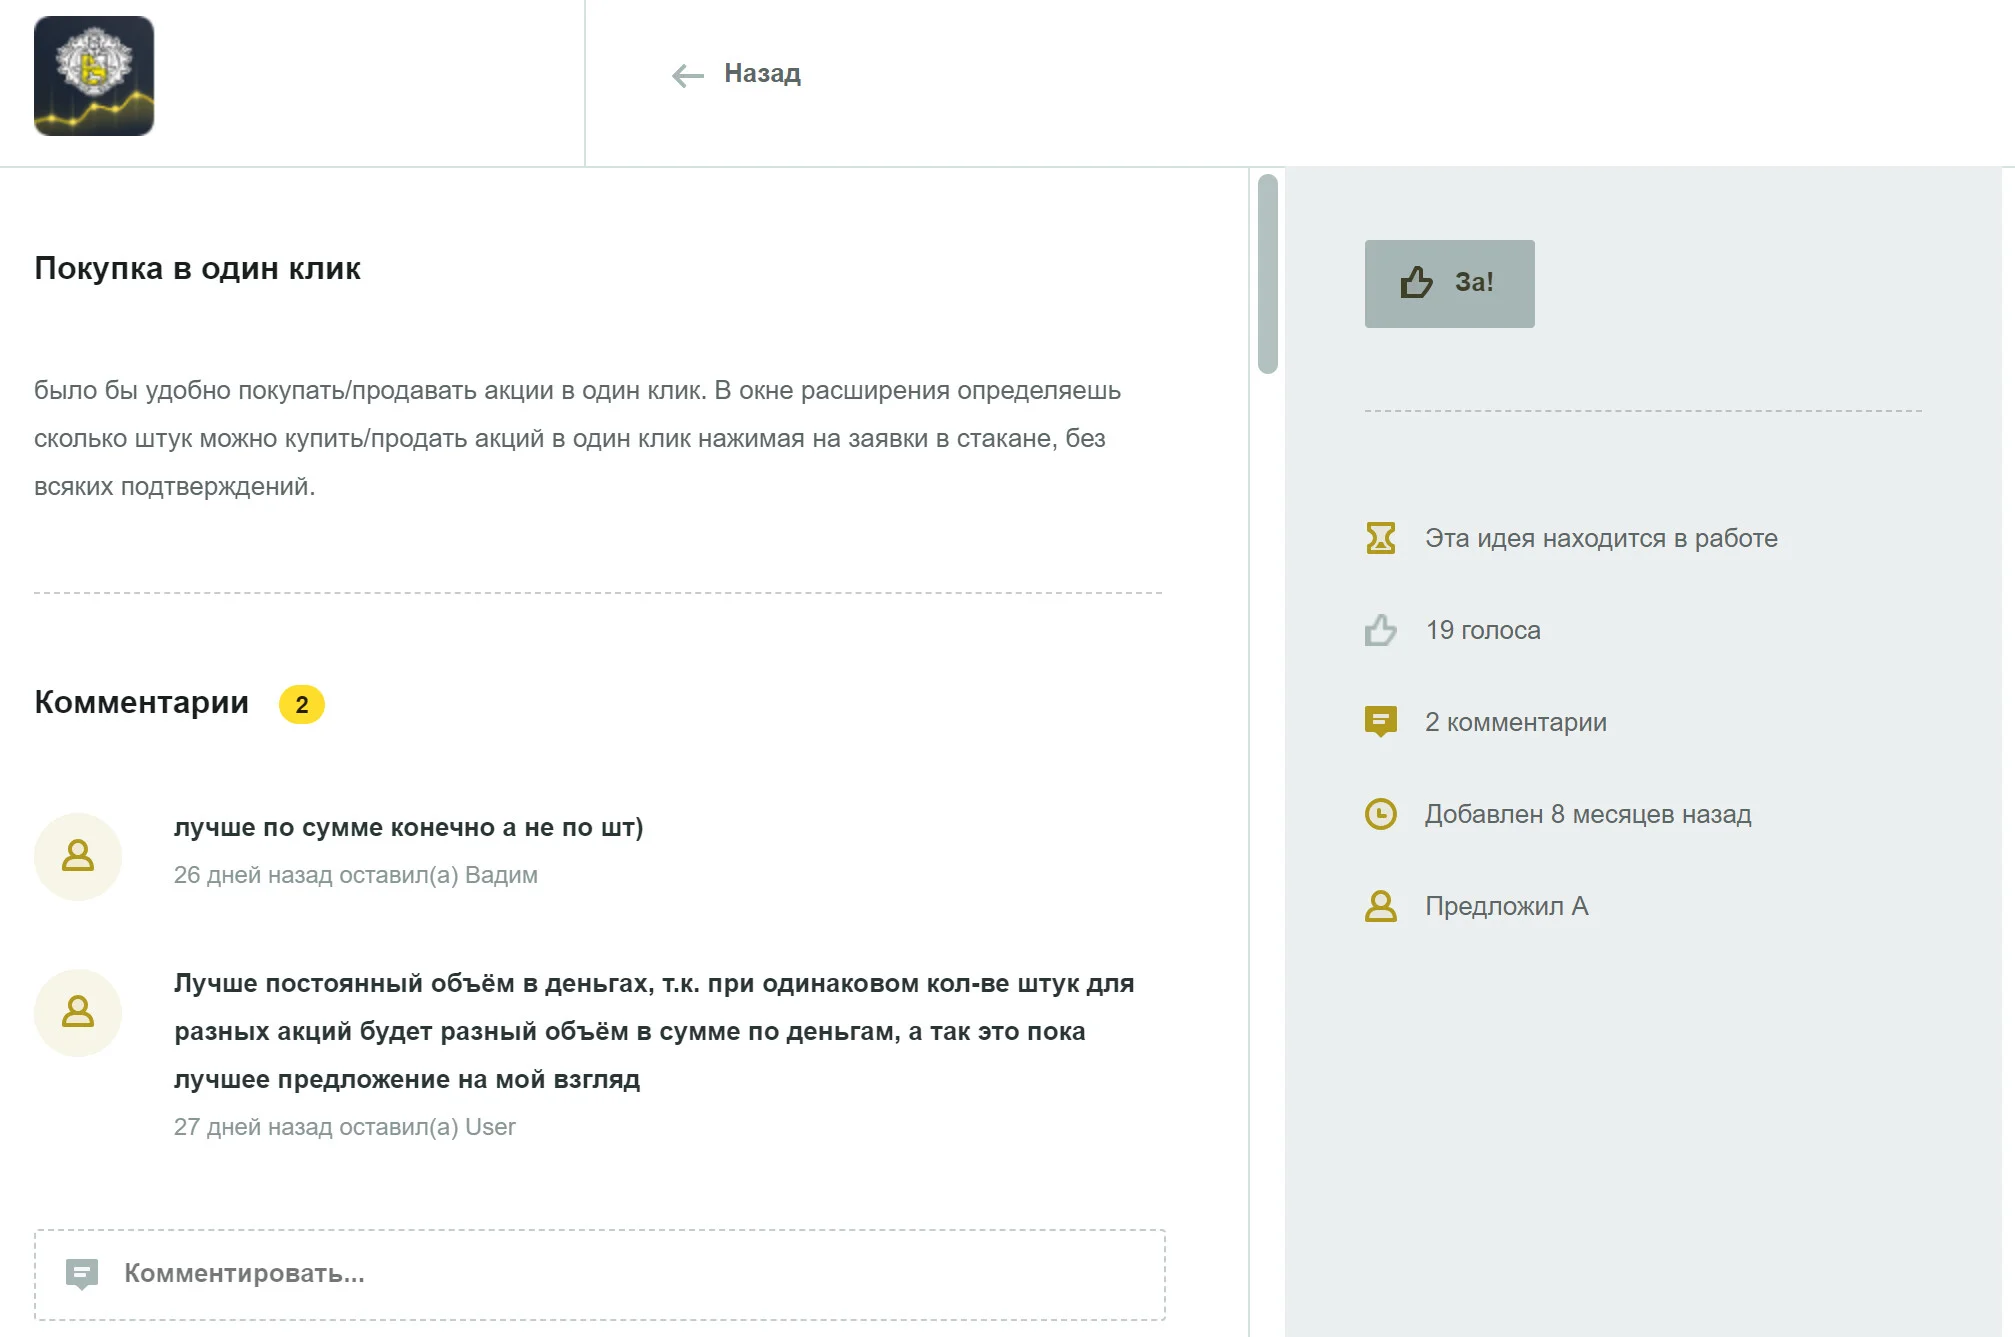Open User's commenter avatar
The height and width of the screenshot is (1337, 2015).
coord(78,1013)
